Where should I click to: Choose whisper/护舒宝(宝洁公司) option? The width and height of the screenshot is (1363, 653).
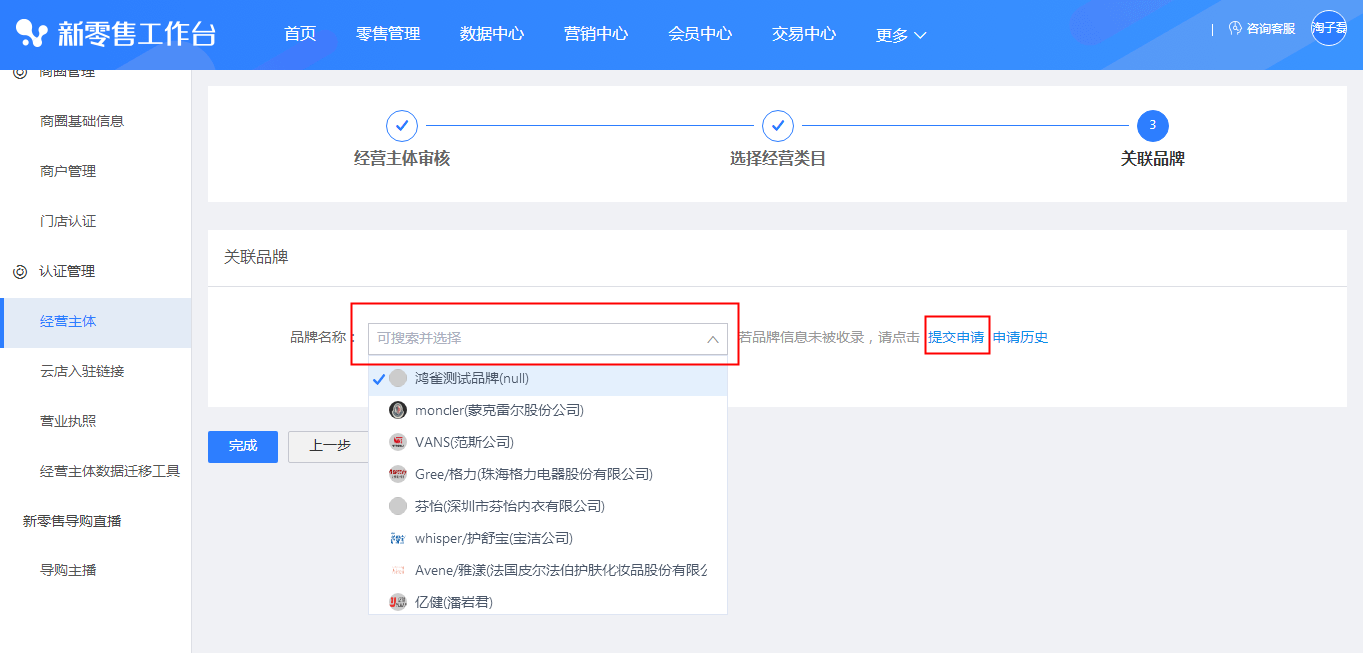[548, 538]
